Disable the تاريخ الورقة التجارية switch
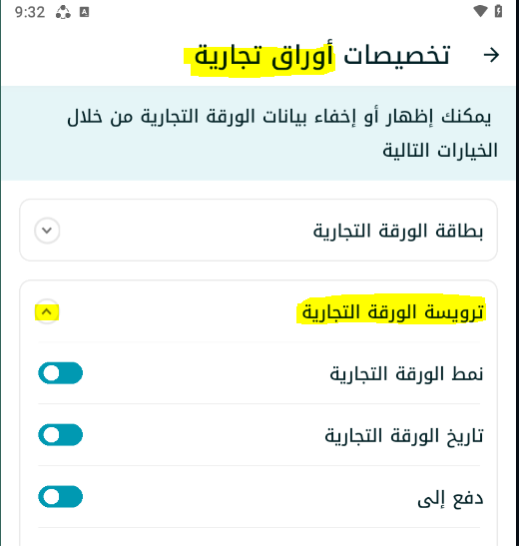Image resolution: width=519 pixels, height=546 pixels. 60,435
